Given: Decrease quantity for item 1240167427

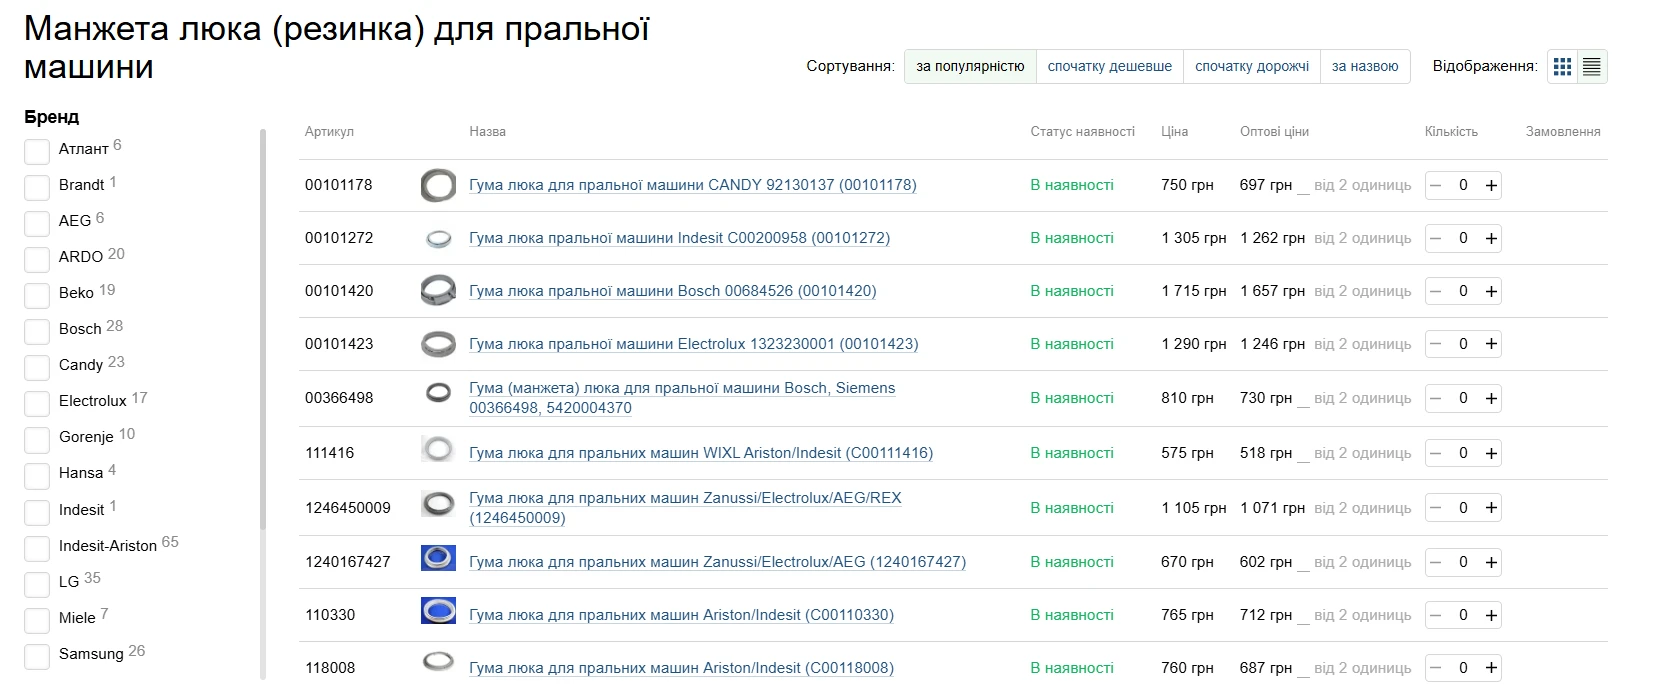Looking at the screenshot, I should [1436, 562].
